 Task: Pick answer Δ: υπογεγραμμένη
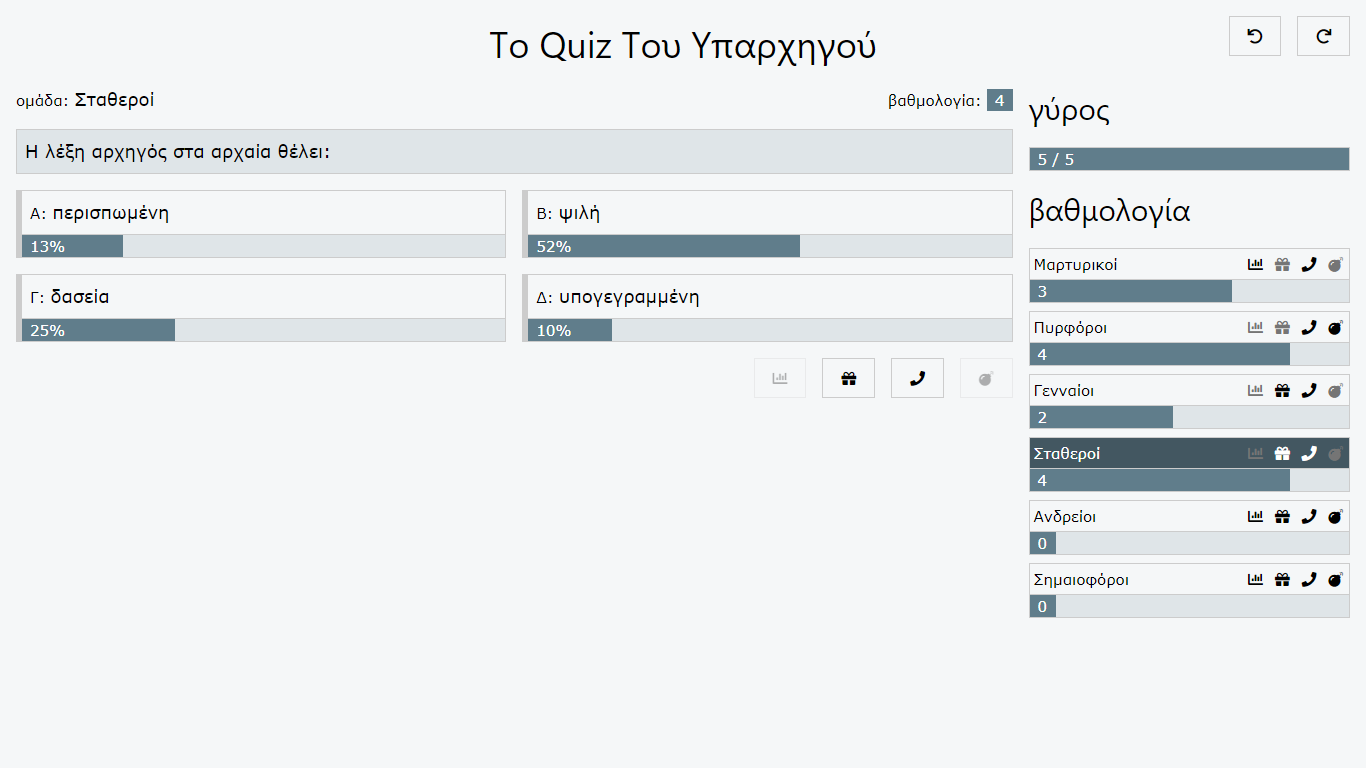768,297
